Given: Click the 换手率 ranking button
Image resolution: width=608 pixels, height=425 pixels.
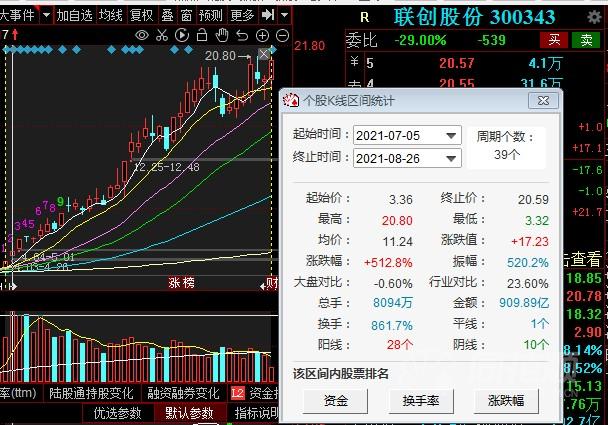Looking at the screenshot, I should [421, 401].
